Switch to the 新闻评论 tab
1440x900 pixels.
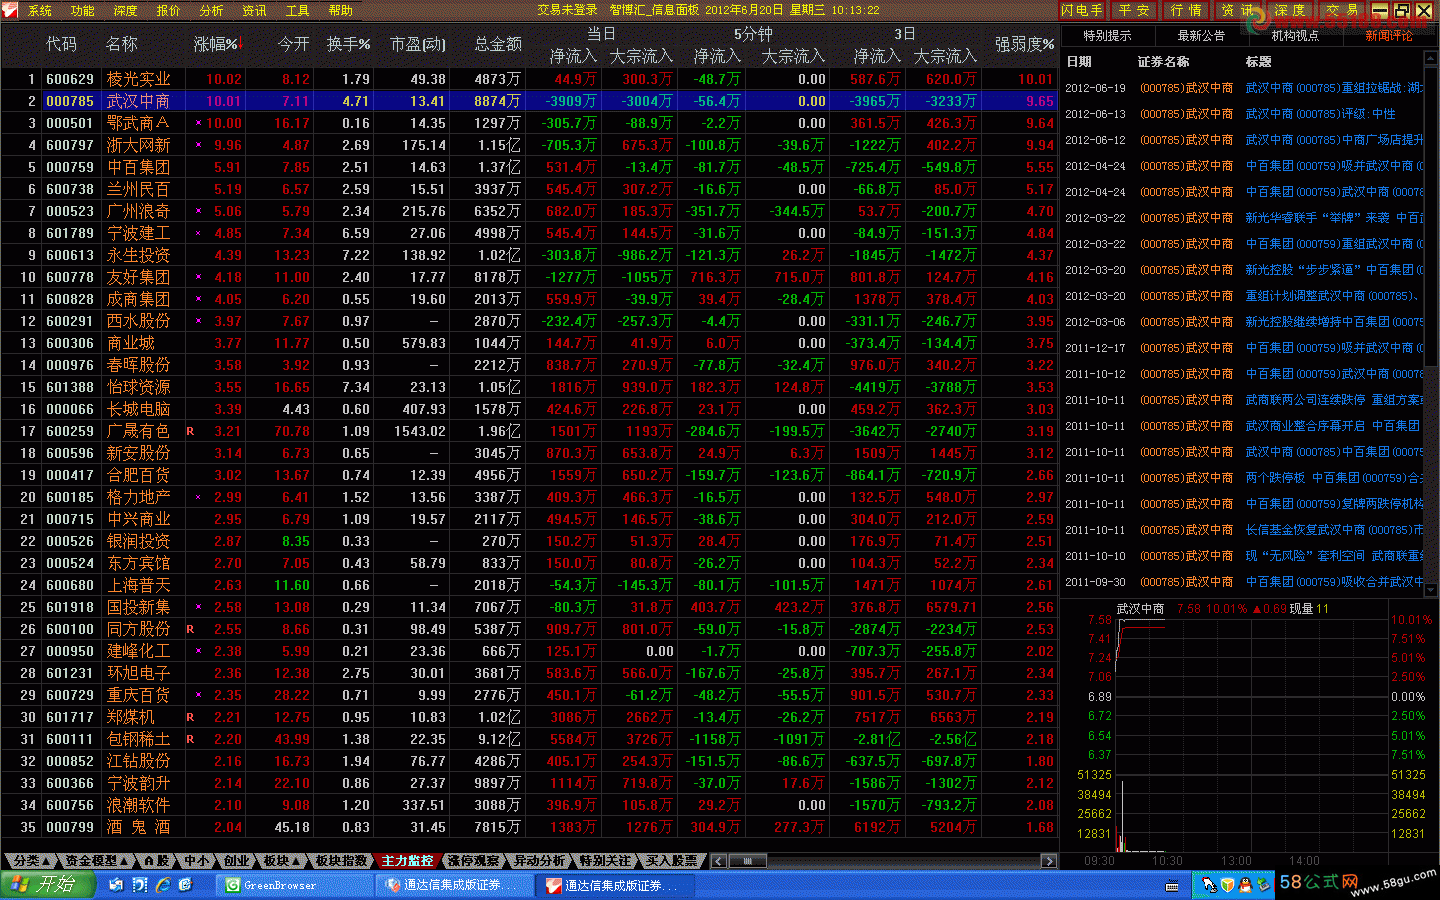tap(1389, 35)
